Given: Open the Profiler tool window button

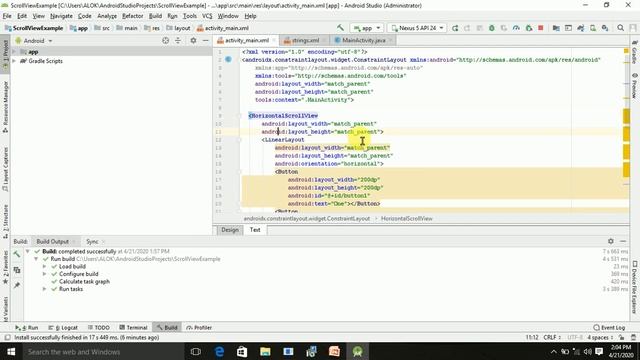Looking at the screenshot, I should coord(199,327).
